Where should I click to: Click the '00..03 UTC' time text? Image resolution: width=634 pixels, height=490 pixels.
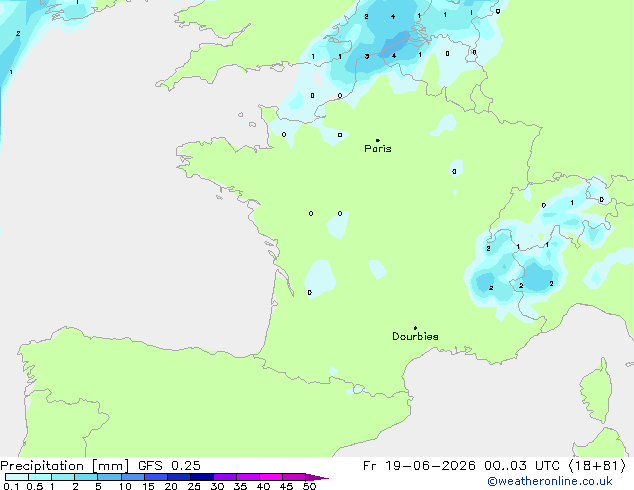coord(522,466)
